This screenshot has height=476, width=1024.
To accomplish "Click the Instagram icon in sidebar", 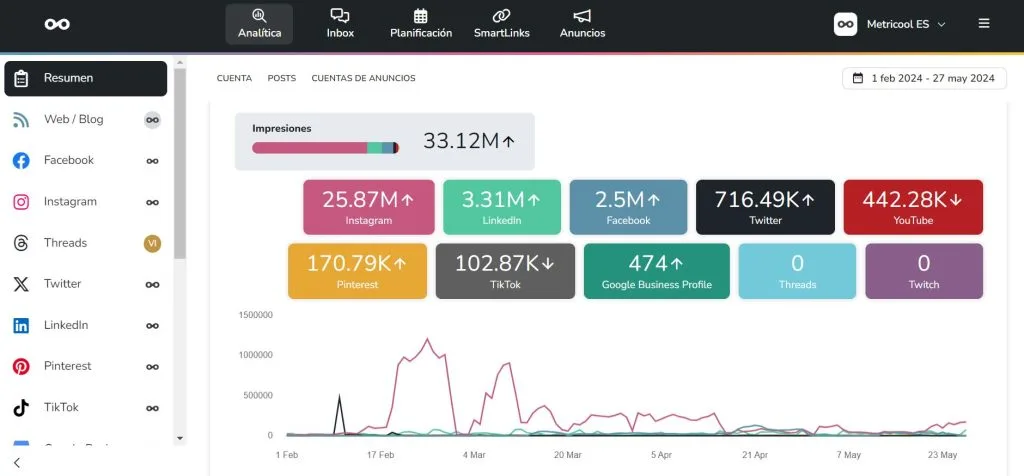I will pyautogui.click(x=21, y=202).
